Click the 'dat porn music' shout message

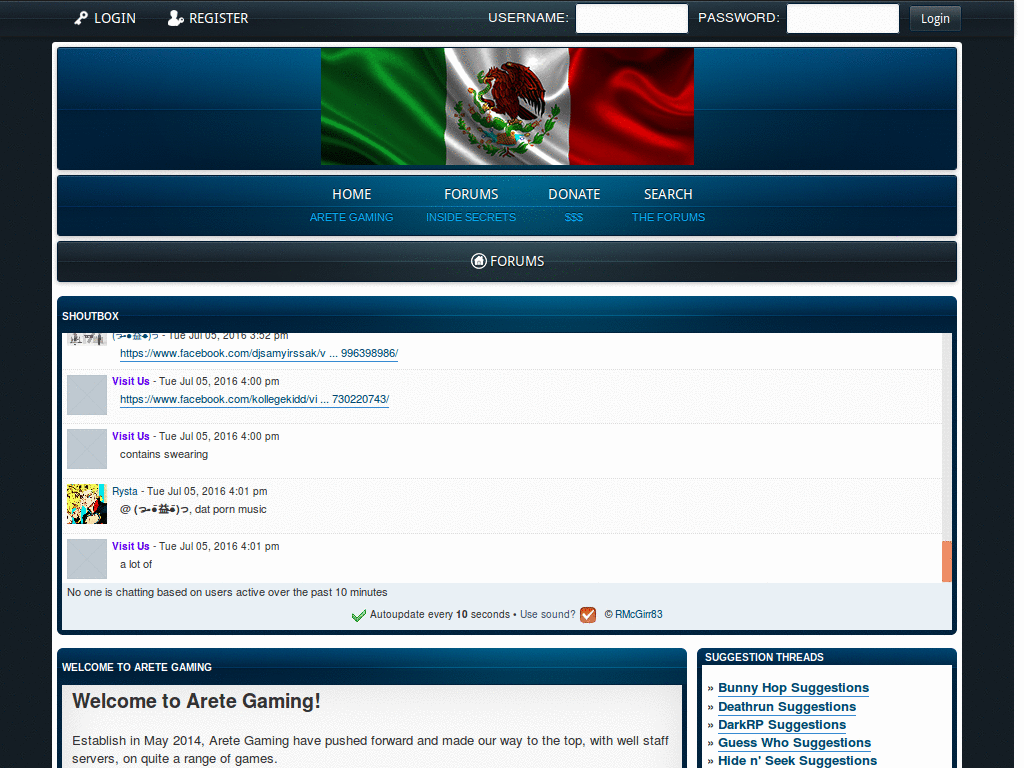click(193, 509)
